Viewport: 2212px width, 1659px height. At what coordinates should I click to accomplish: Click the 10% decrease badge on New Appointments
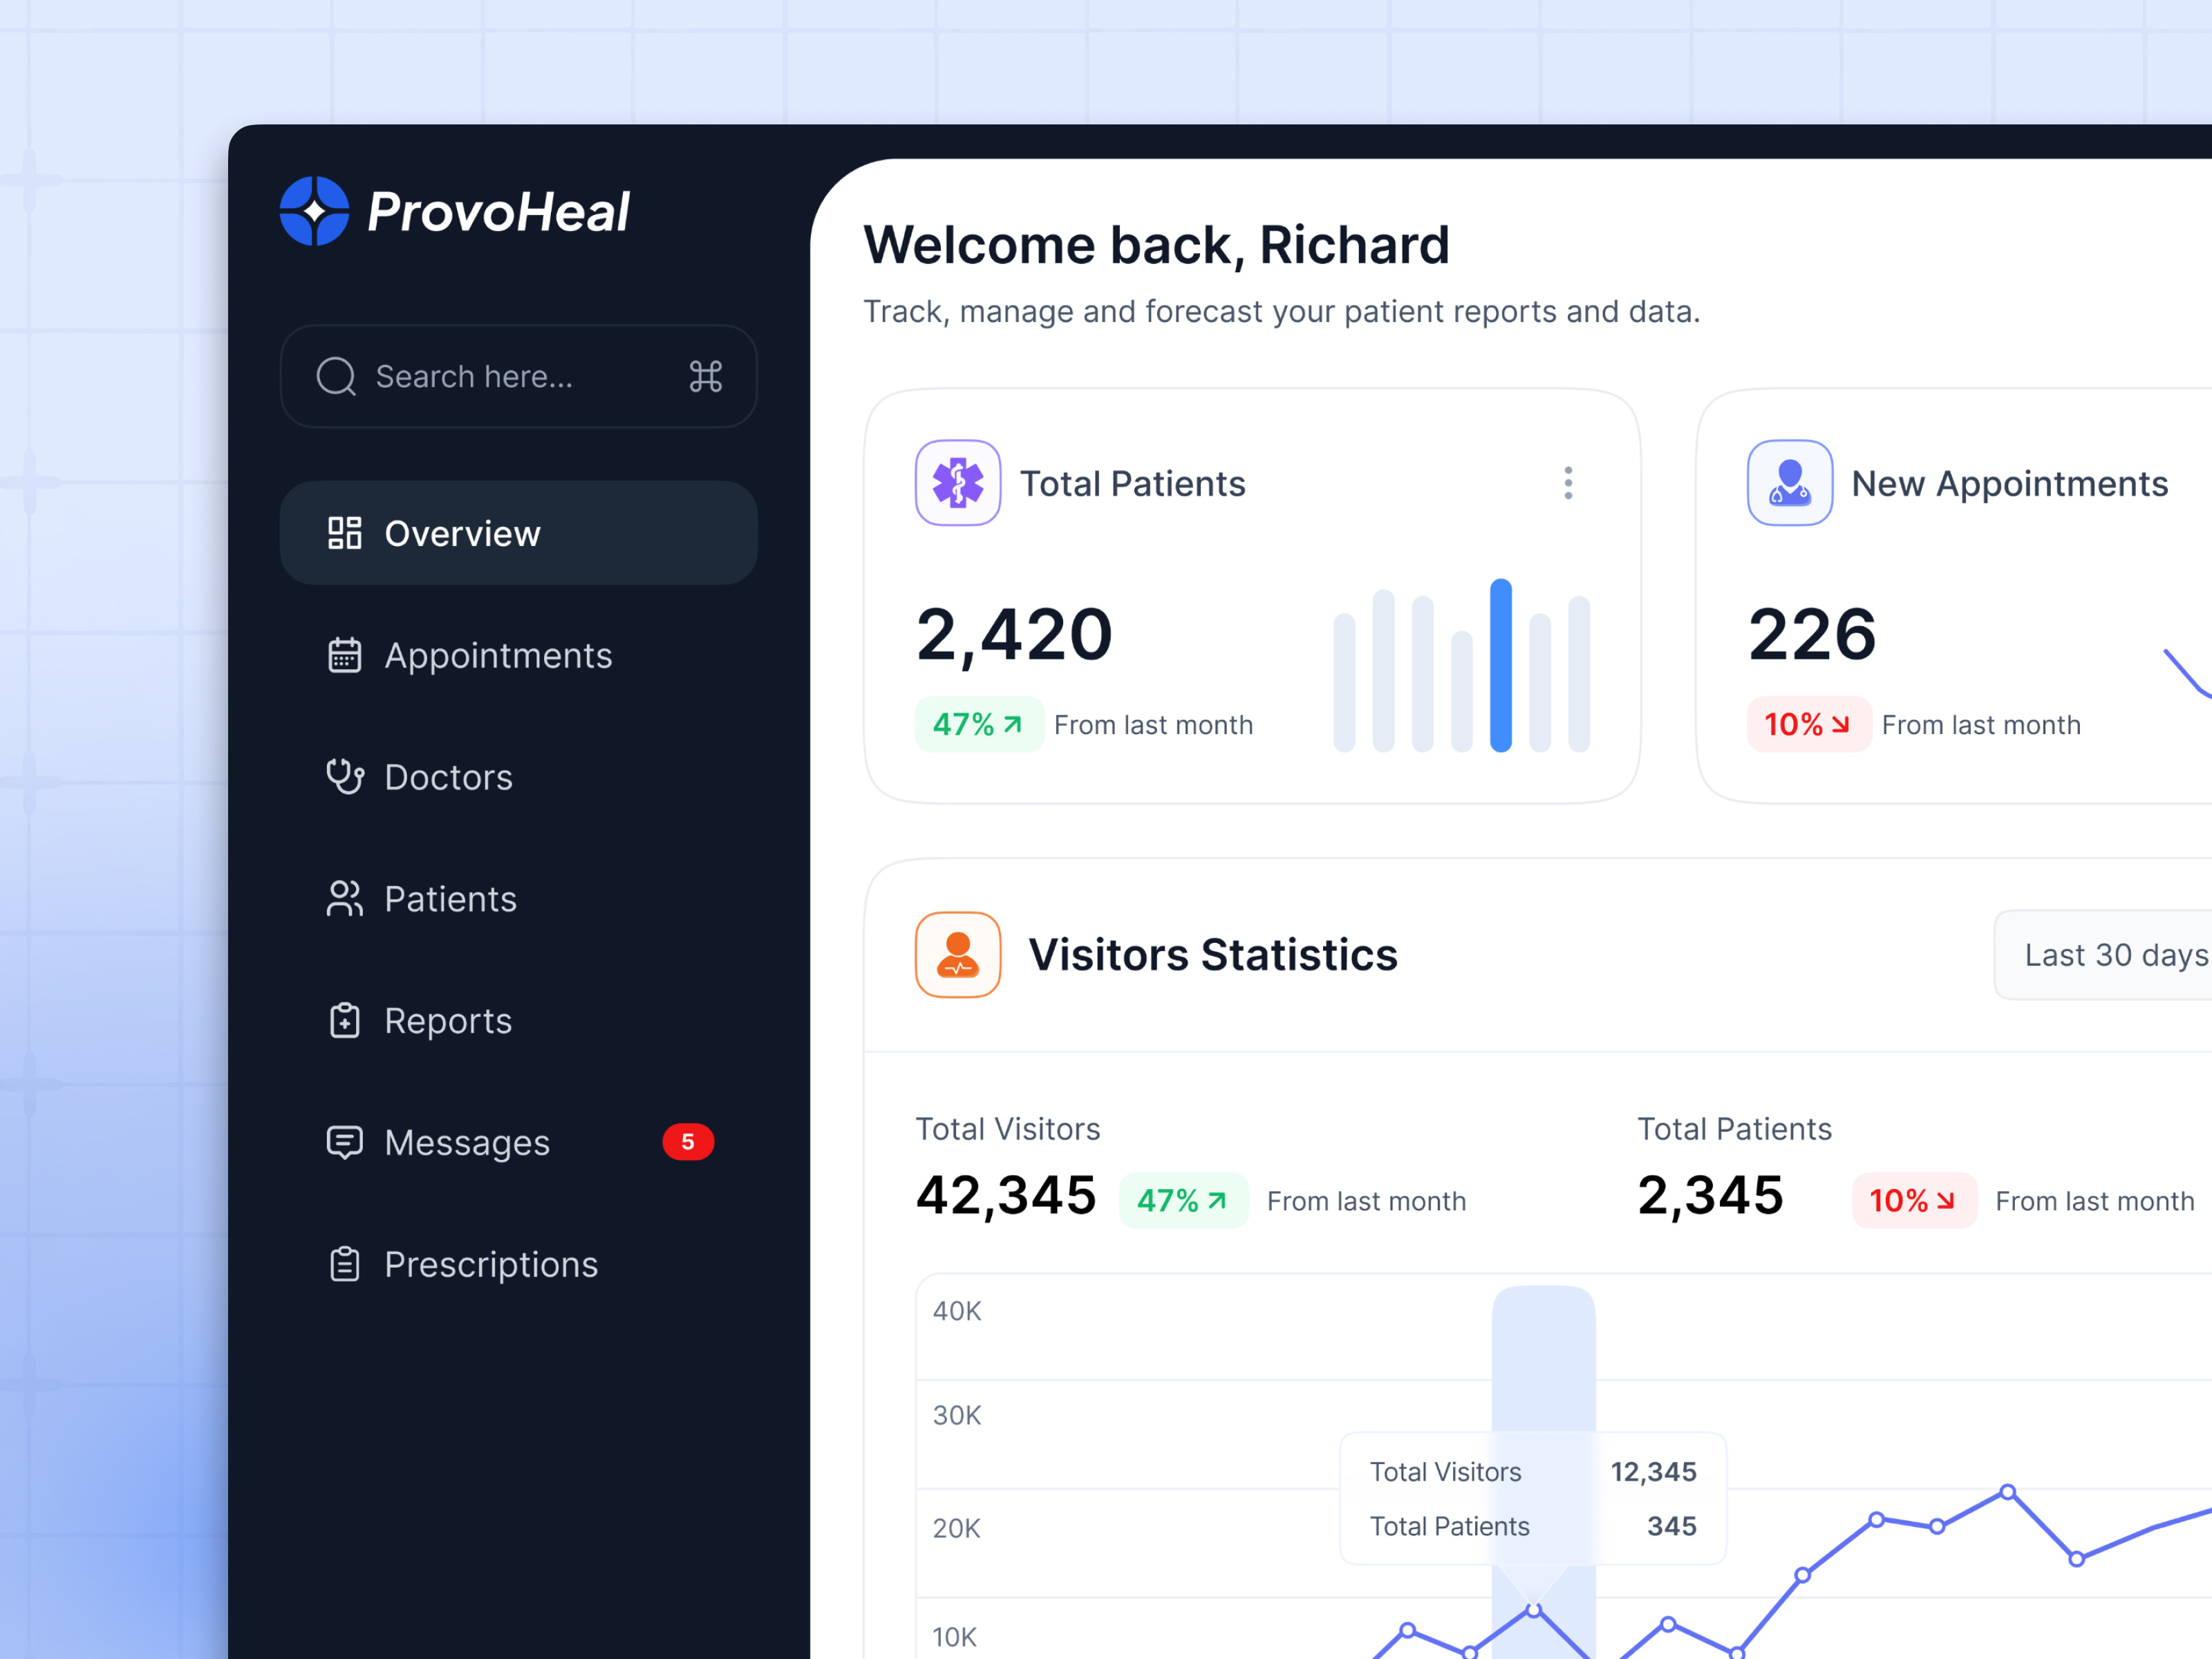pos(1808,723)
